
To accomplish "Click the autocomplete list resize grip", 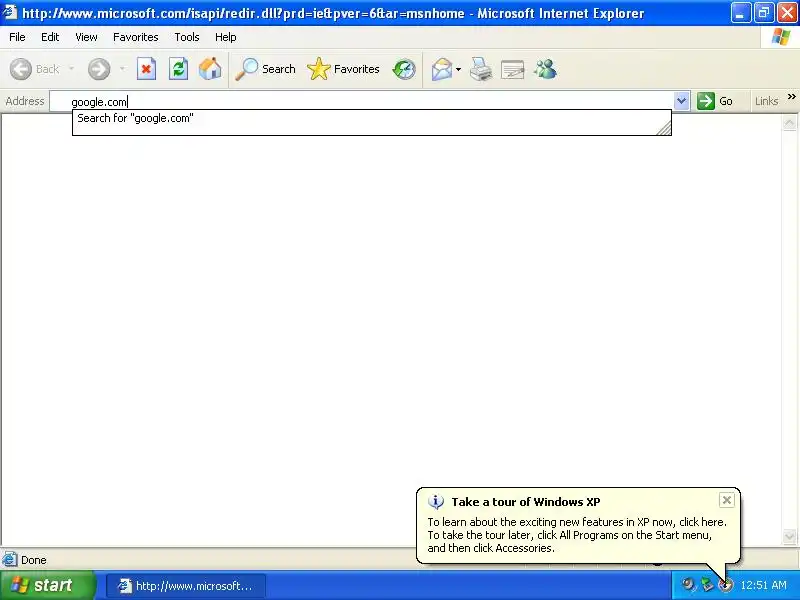I will [x=664, y=129].
